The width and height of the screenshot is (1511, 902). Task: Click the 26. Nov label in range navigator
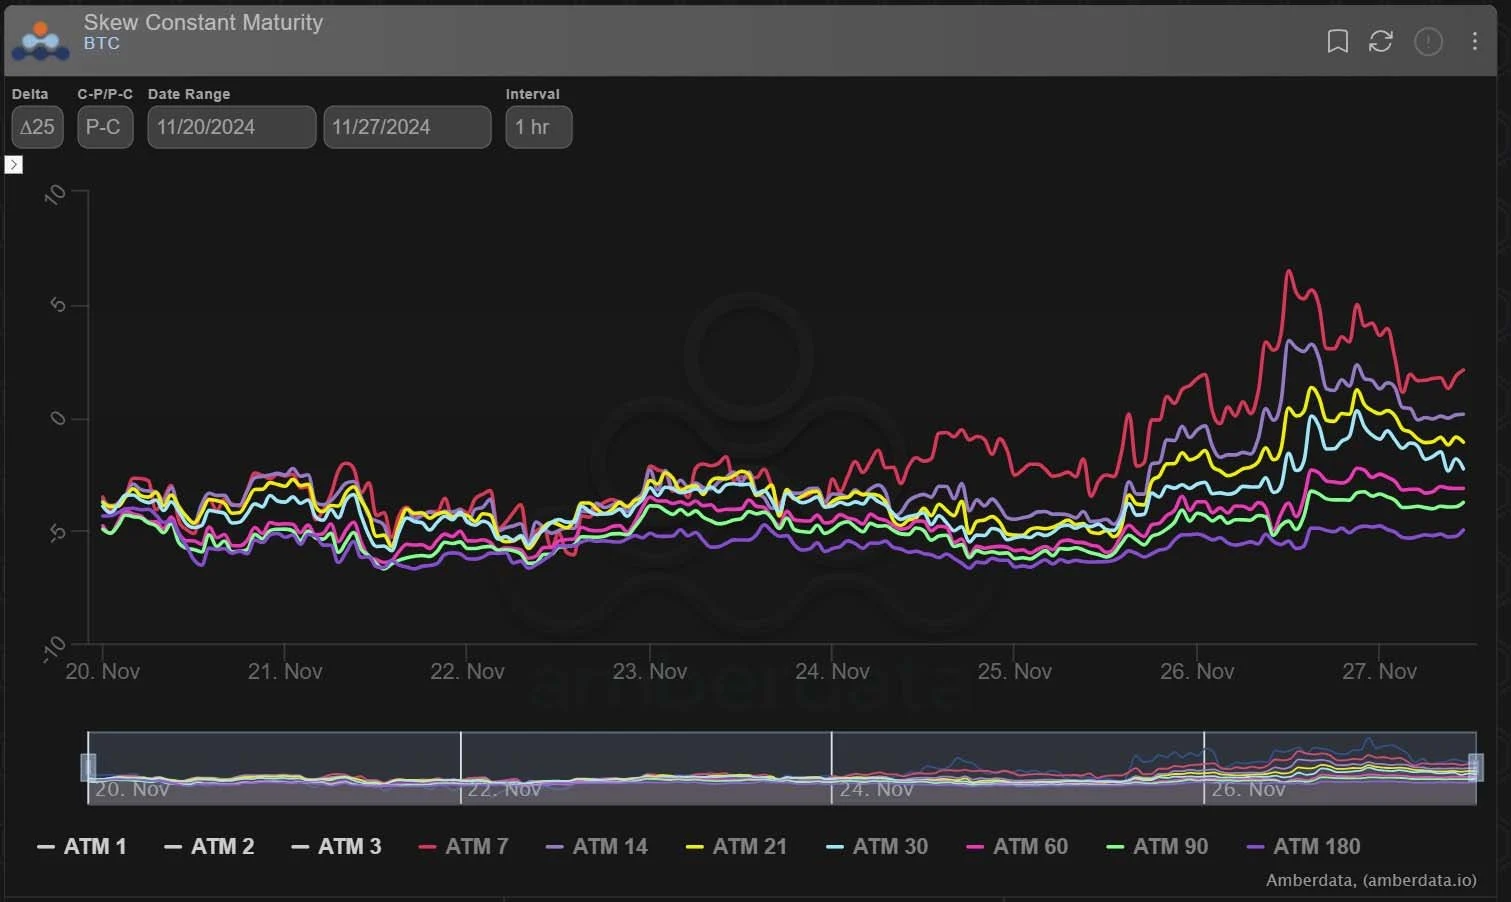pyautogui.click(x=1248, y=789)
